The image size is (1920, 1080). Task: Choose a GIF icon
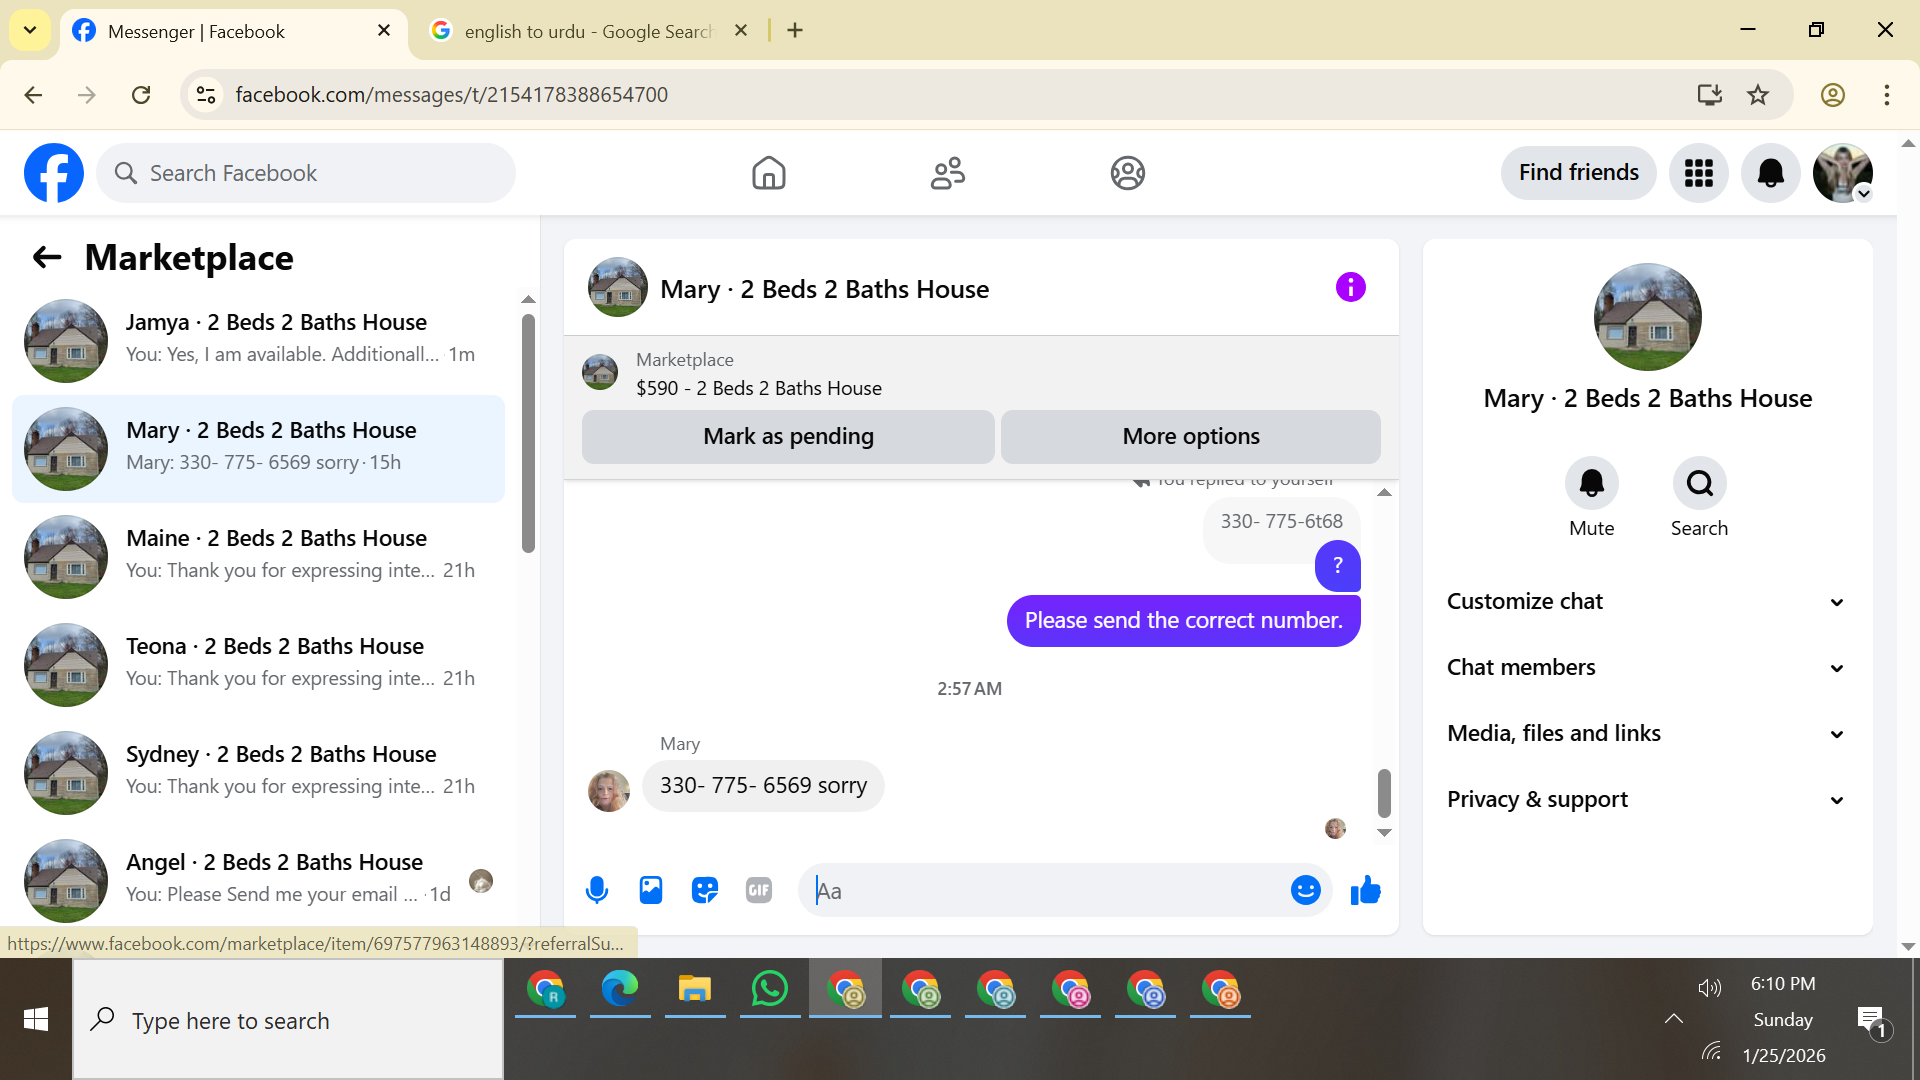coord(759,890)
